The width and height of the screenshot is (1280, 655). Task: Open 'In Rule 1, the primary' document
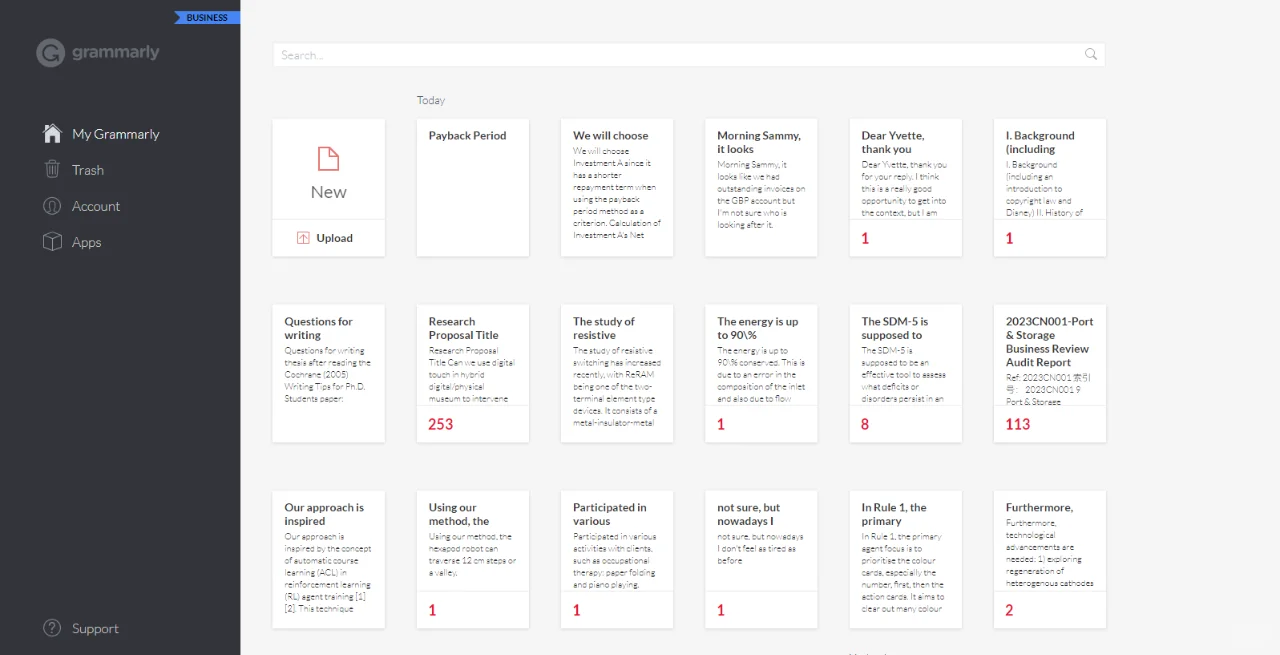pyautogui.click(x=906, y=559)
